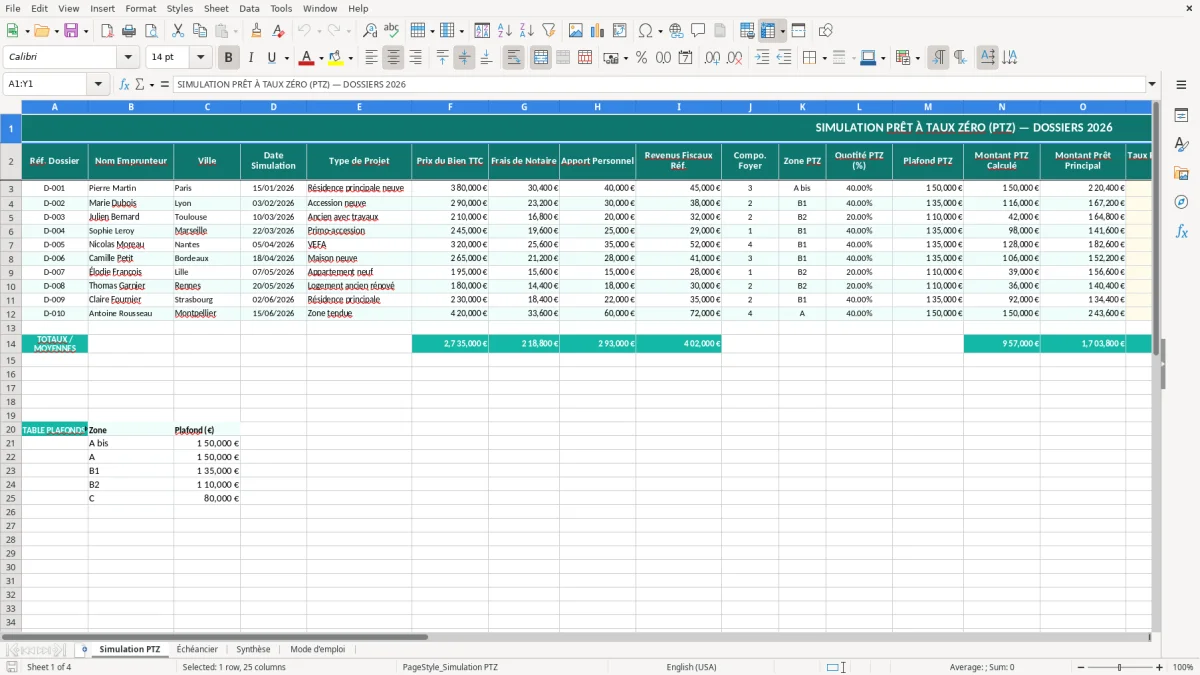
Task: Toggle Align Right button
Action: 415,58
